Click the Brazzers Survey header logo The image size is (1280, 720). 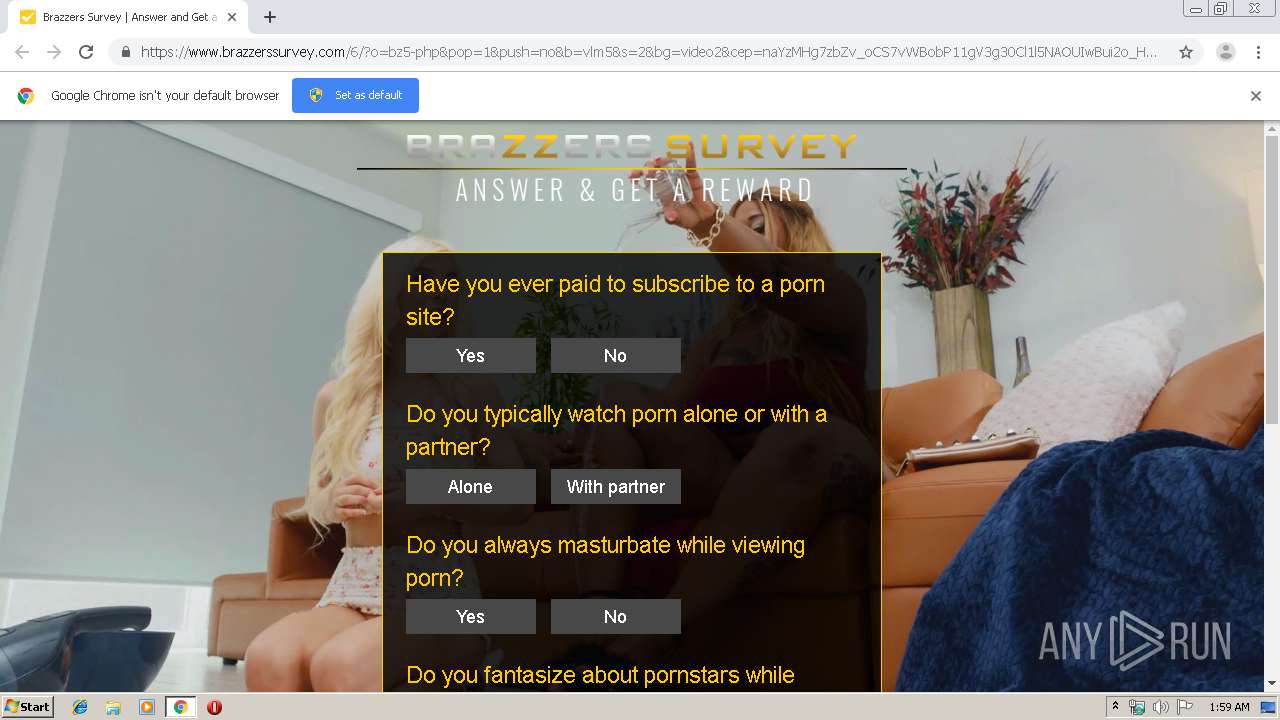tap(632, 147)
